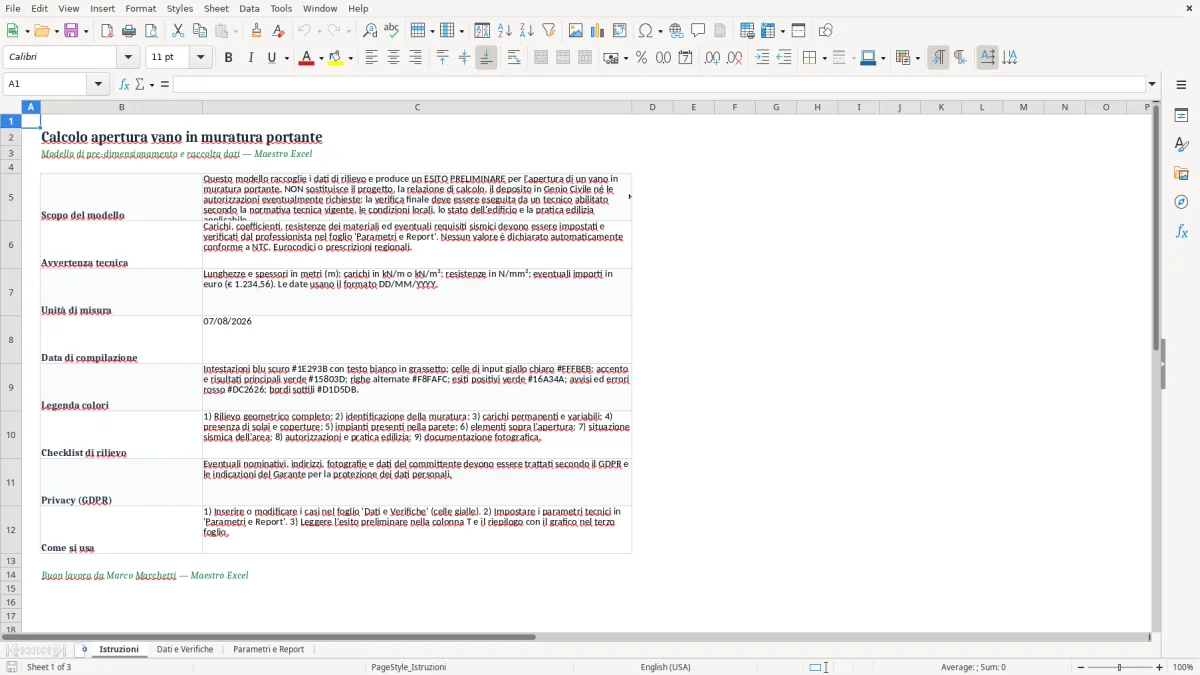
Task: Click the Print icon
Action: pyautogui.click(x=129, y=31)
